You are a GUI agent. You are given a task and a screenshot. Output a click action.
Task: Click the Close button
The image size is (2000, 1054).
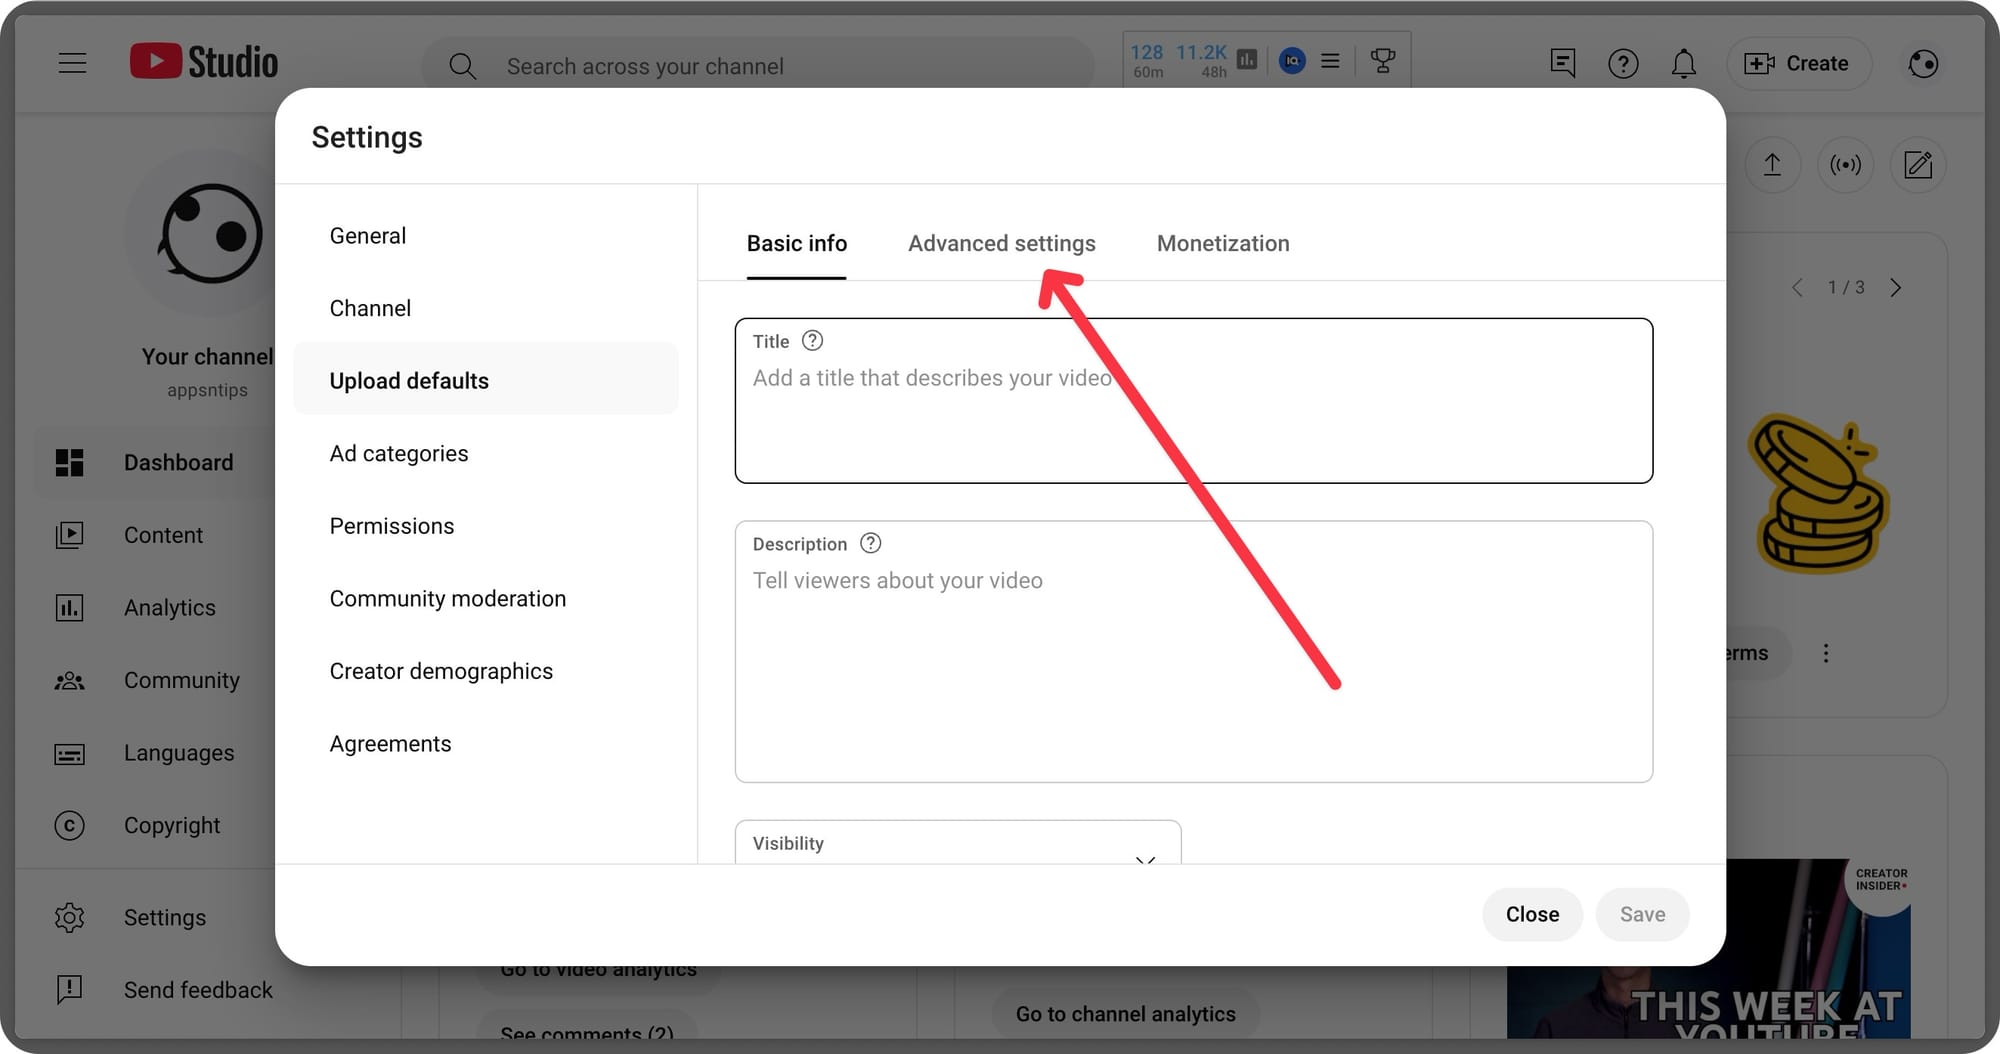[x=1532, y=913]
